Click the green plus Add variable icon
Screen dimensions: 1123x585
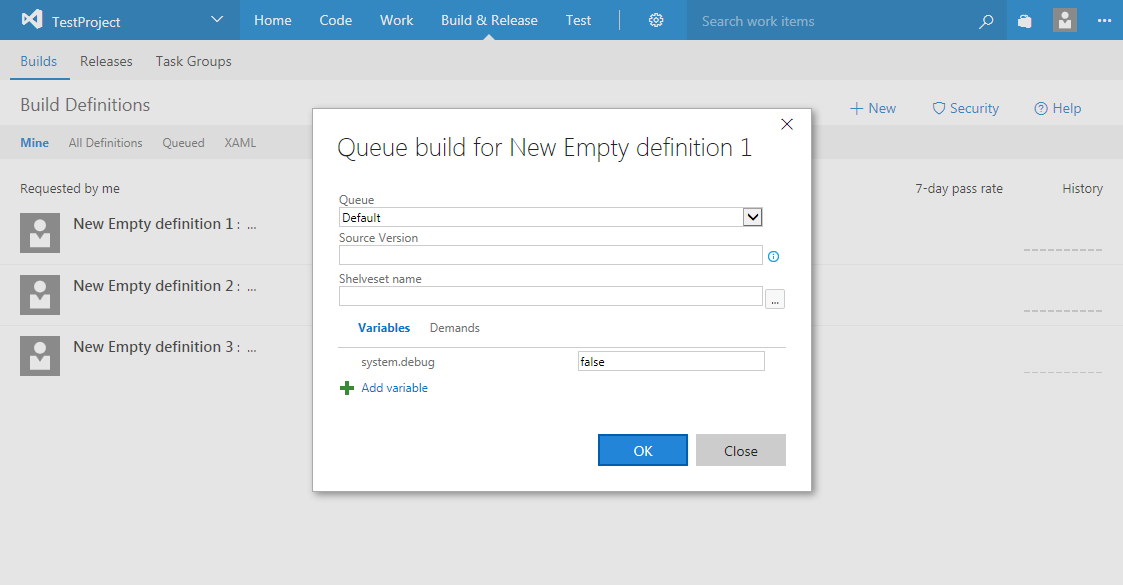(x=347, y=388)
